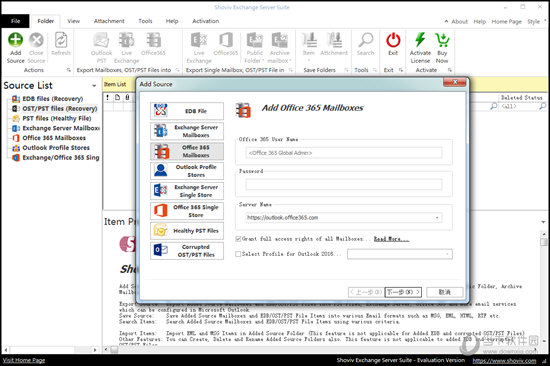Image resolution: width=550 pixels, height=366 pixels.
Task: Open Visit Home Page link
Action: tap(24, 360)
